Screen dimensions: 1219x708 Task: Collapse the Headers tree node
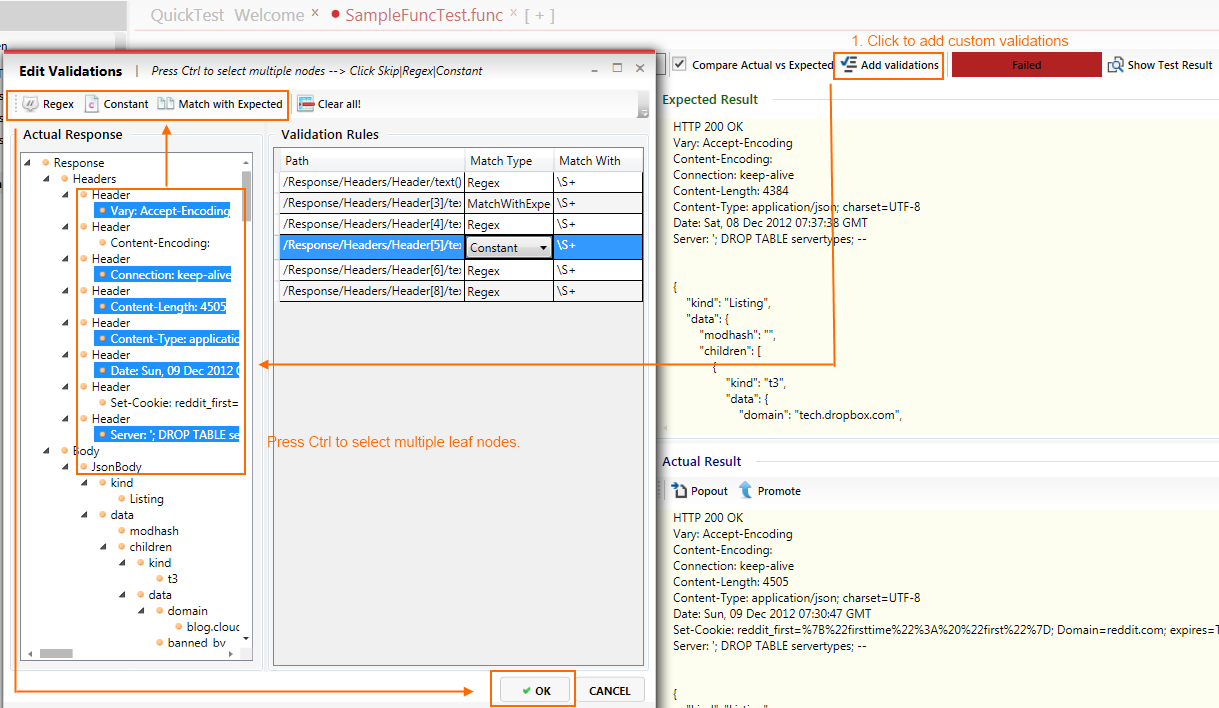tap(46, 179)
